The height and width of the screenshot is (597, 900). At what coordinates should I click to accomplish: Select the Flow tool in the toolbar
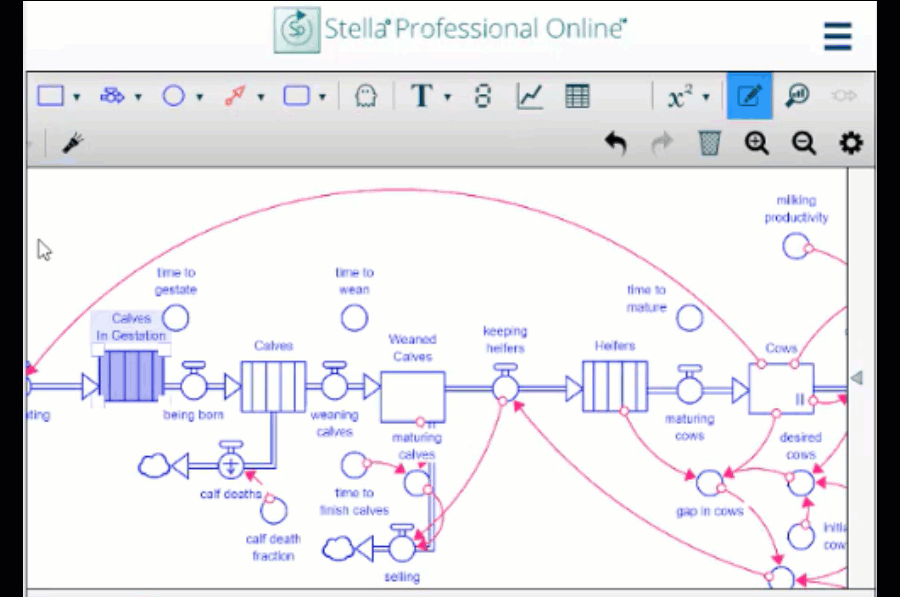click(x=112, y=96)
